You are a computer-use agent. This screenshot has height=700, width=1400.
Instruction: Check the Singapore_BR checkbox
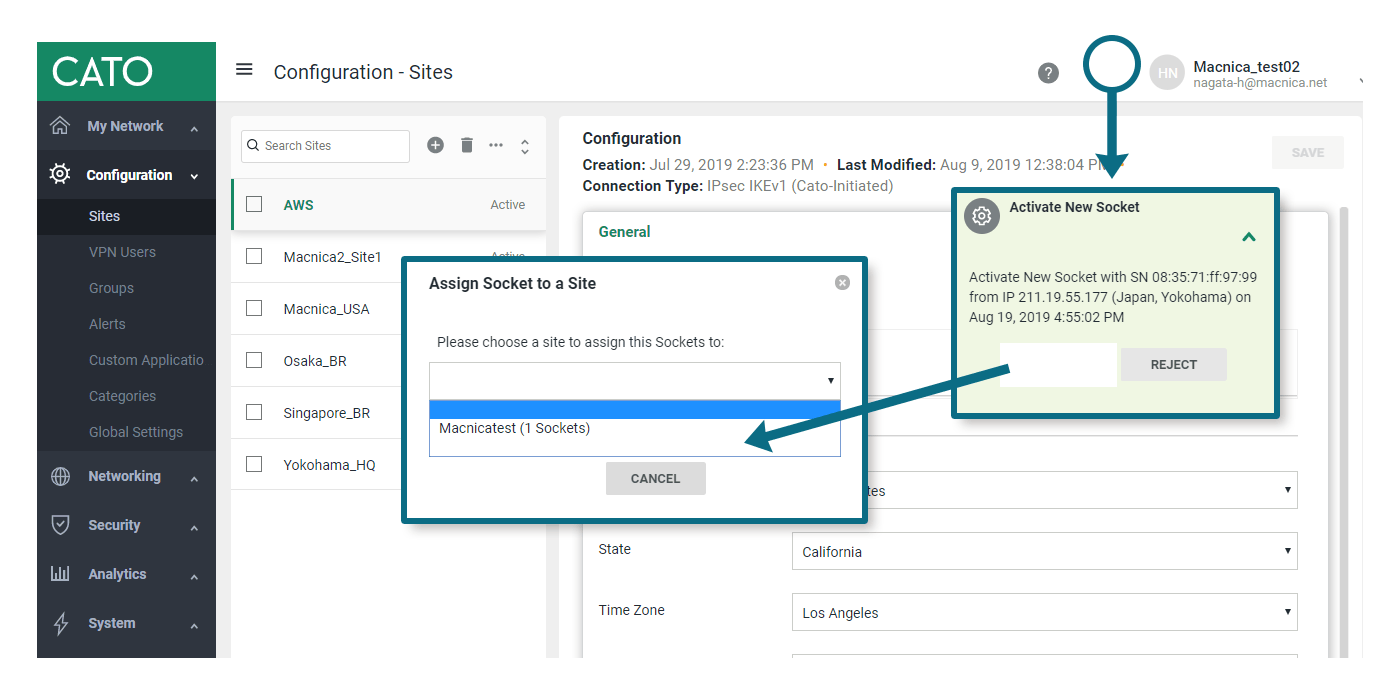click(x=254, y=412)
